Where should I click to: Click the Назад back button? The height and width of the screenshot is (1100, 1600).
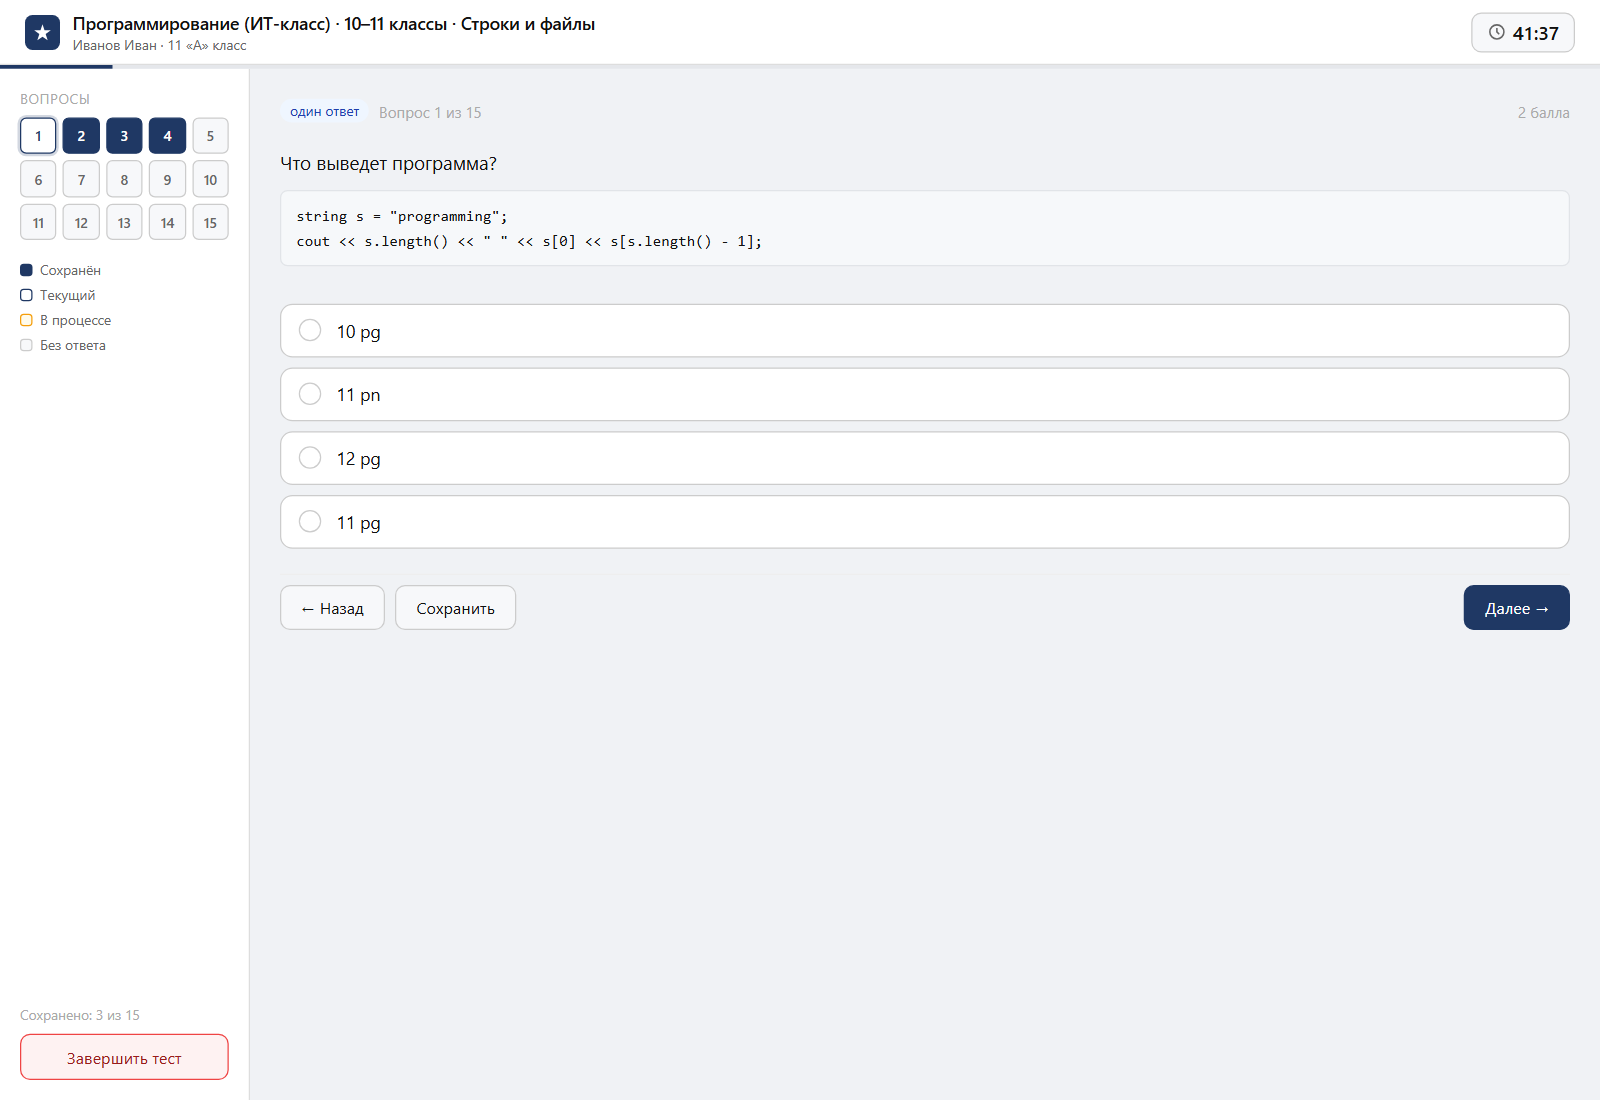pos(332,608)
